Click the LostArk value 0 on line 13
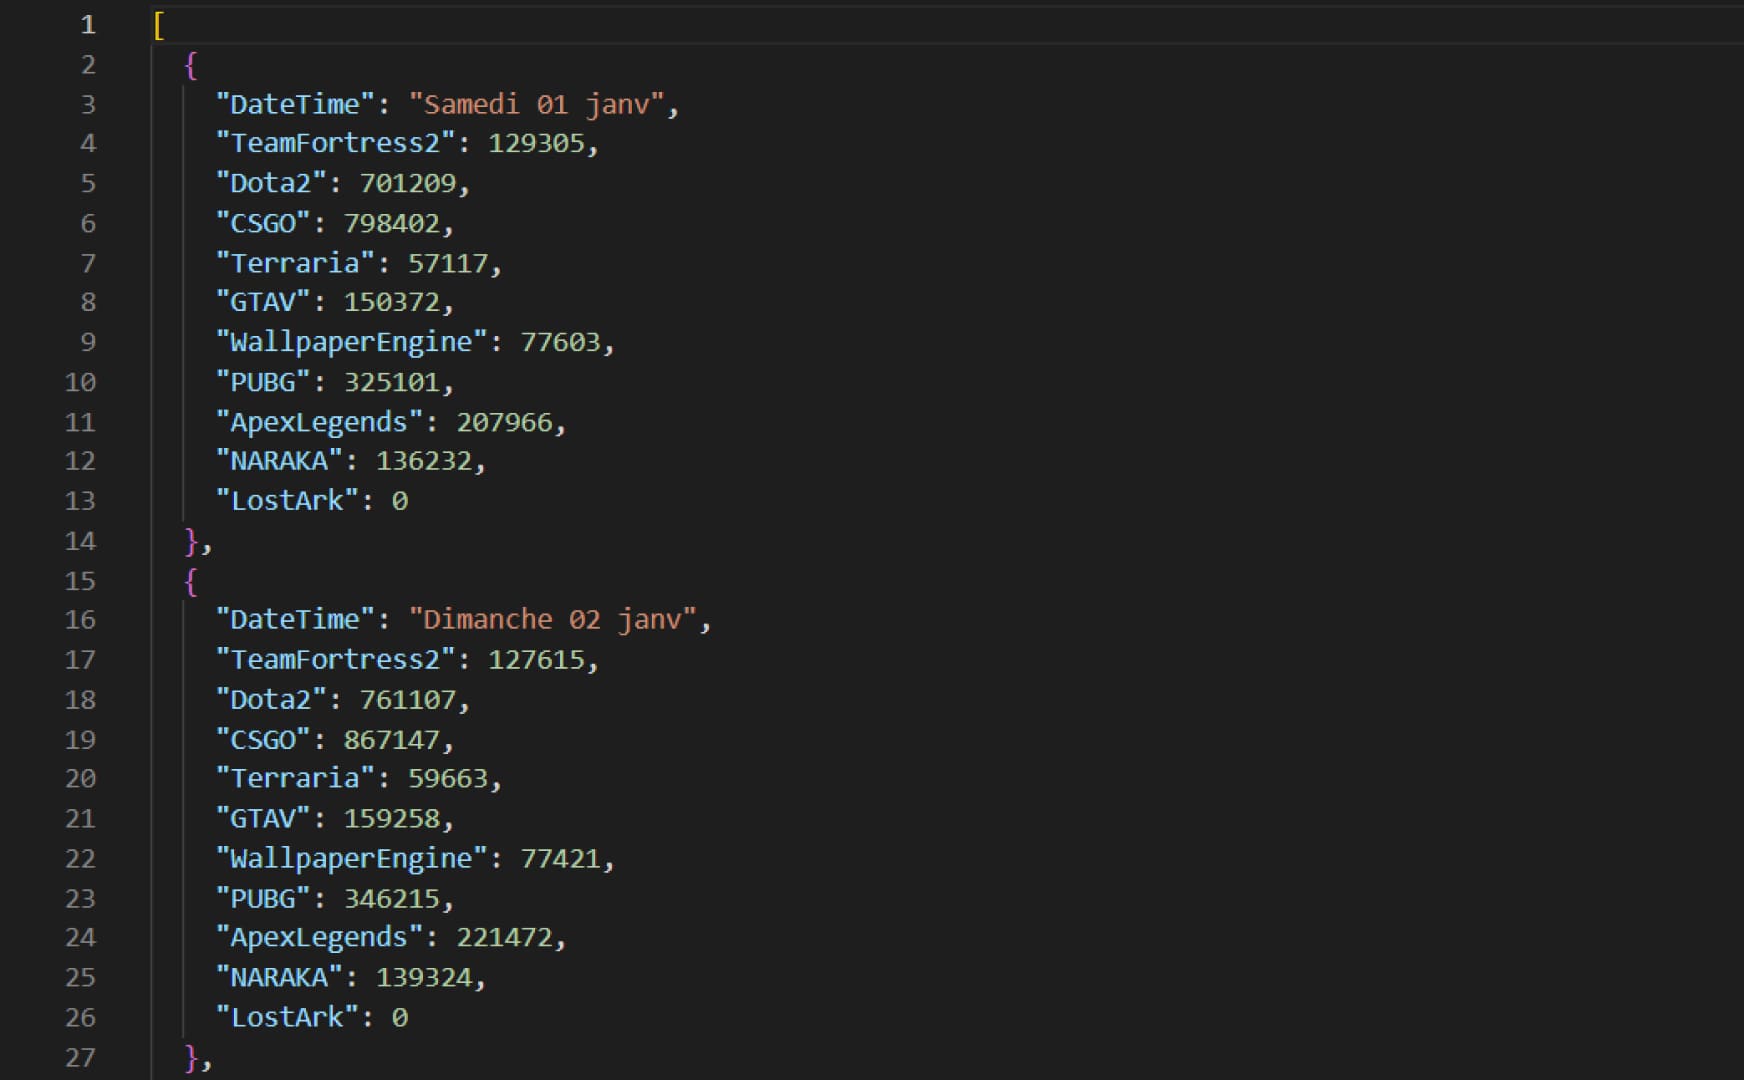This screenshot has width=1744, height=1080. coord(400,501)
